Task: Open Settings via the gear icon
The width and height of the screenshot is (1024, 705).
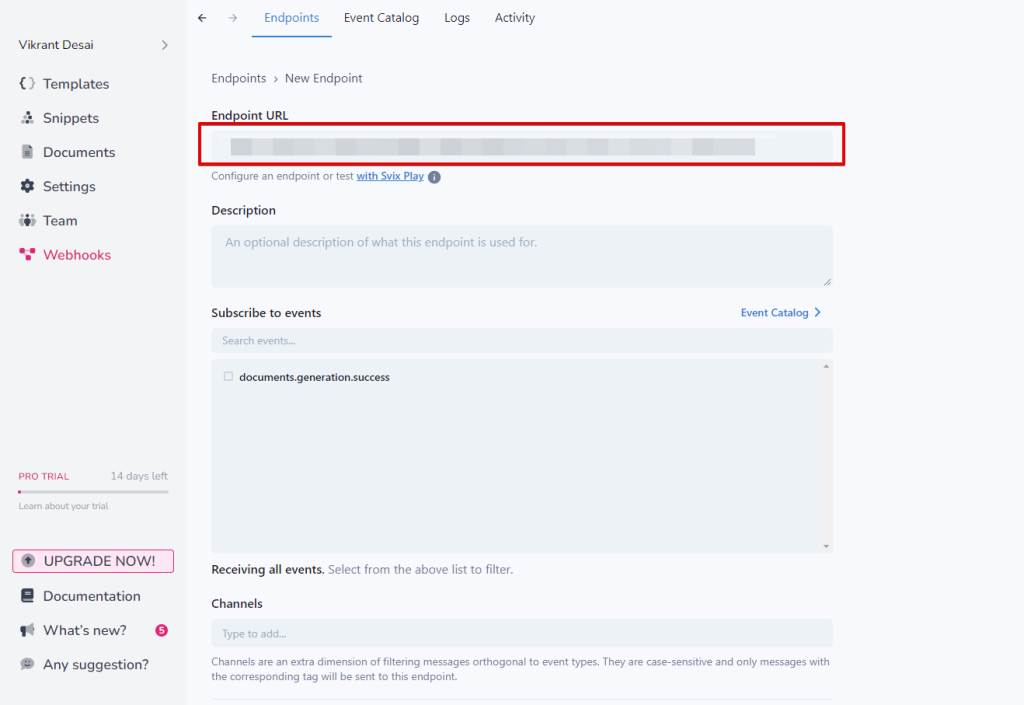Action: coord(27,186)
